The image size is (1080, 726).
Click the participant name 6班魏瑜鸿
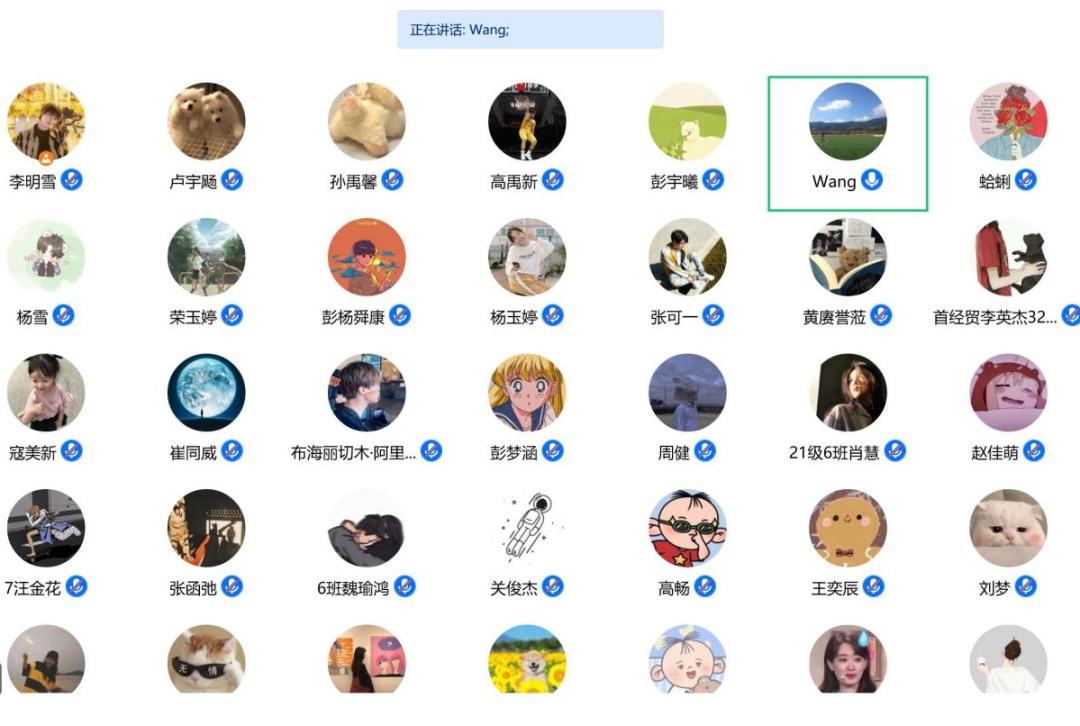point(353,588)
